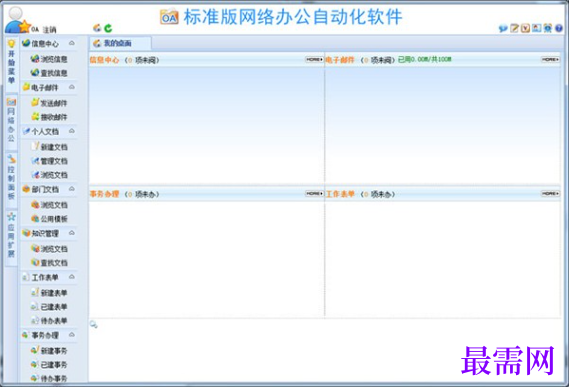Click the home icon beside the green refresh arrow
Viewport: 573px width, 392px height.
(97, 28)
